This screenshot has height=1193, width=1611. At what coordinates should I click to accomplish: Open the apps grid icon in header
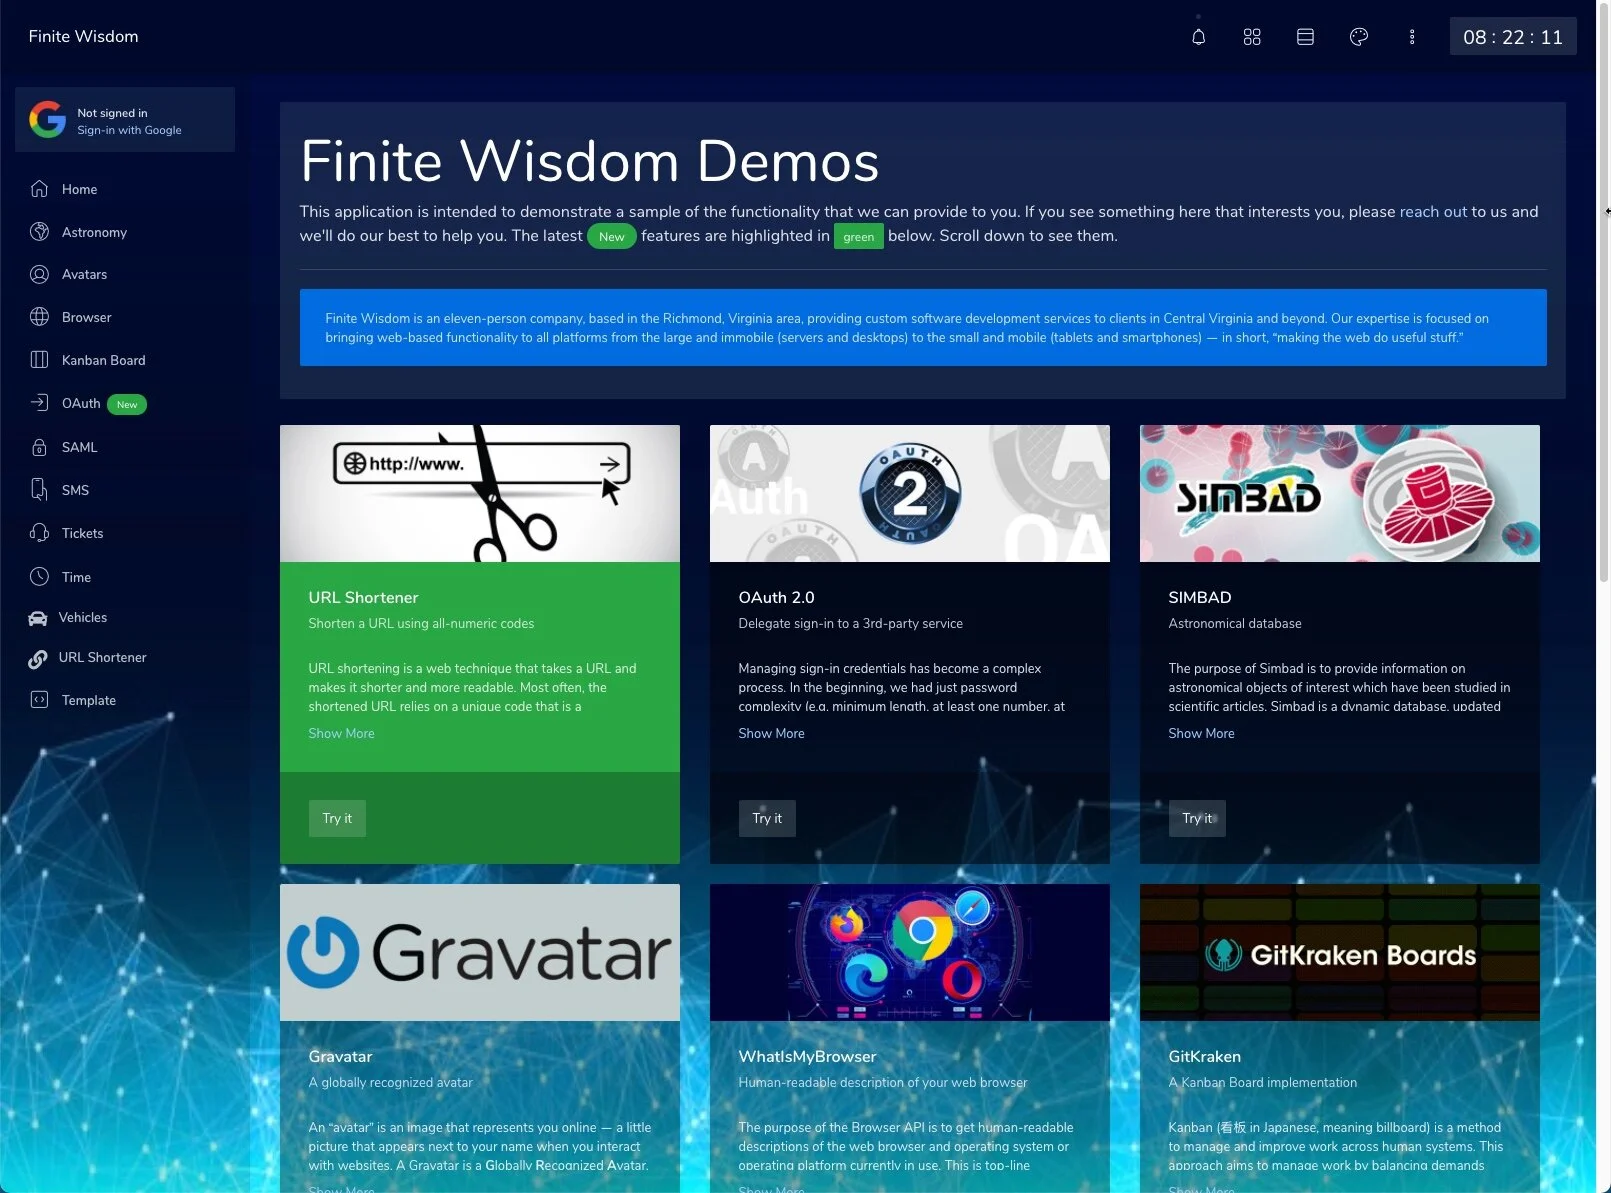click(x=1252, y=37)
